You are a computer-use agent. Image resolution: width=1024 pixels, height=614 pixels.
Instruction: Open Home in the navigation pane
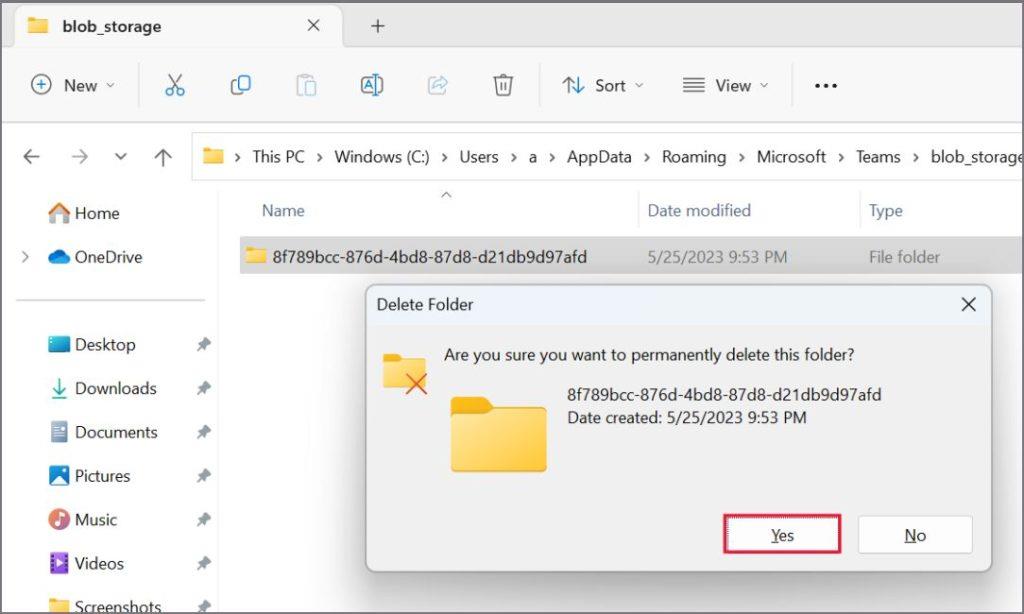coord(84,213)
